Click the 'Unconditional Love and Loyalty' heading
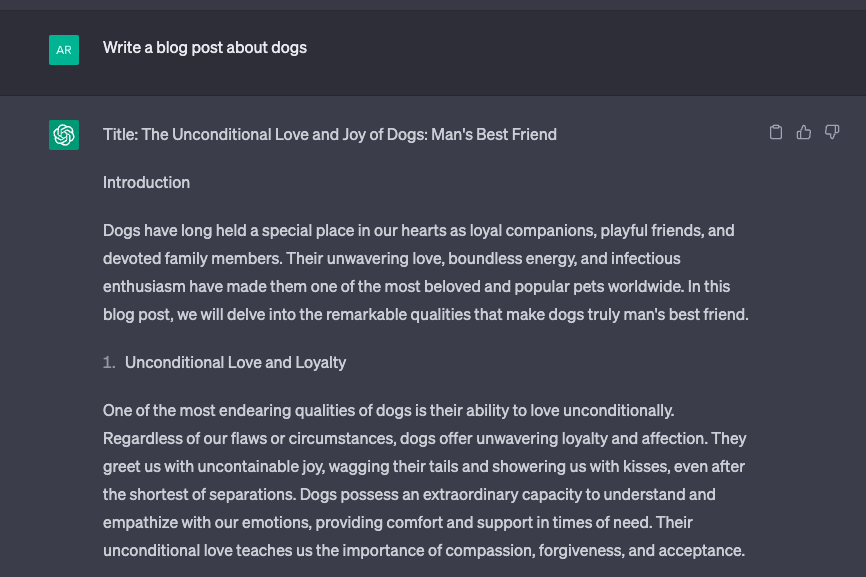Screen dimensions: 866x577 click(x=235, y=363)
